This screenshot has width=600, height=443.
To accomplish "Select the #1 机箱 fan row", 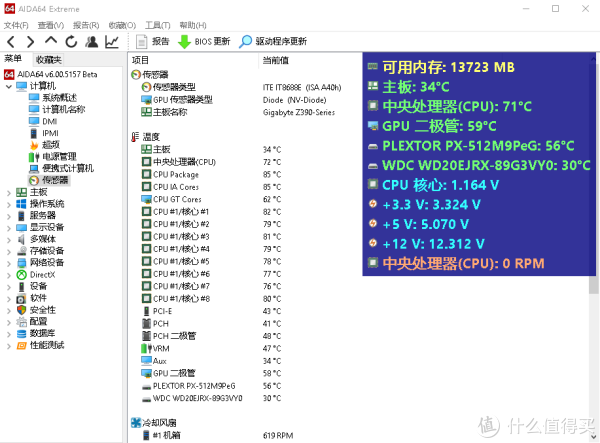I will 217,435.
